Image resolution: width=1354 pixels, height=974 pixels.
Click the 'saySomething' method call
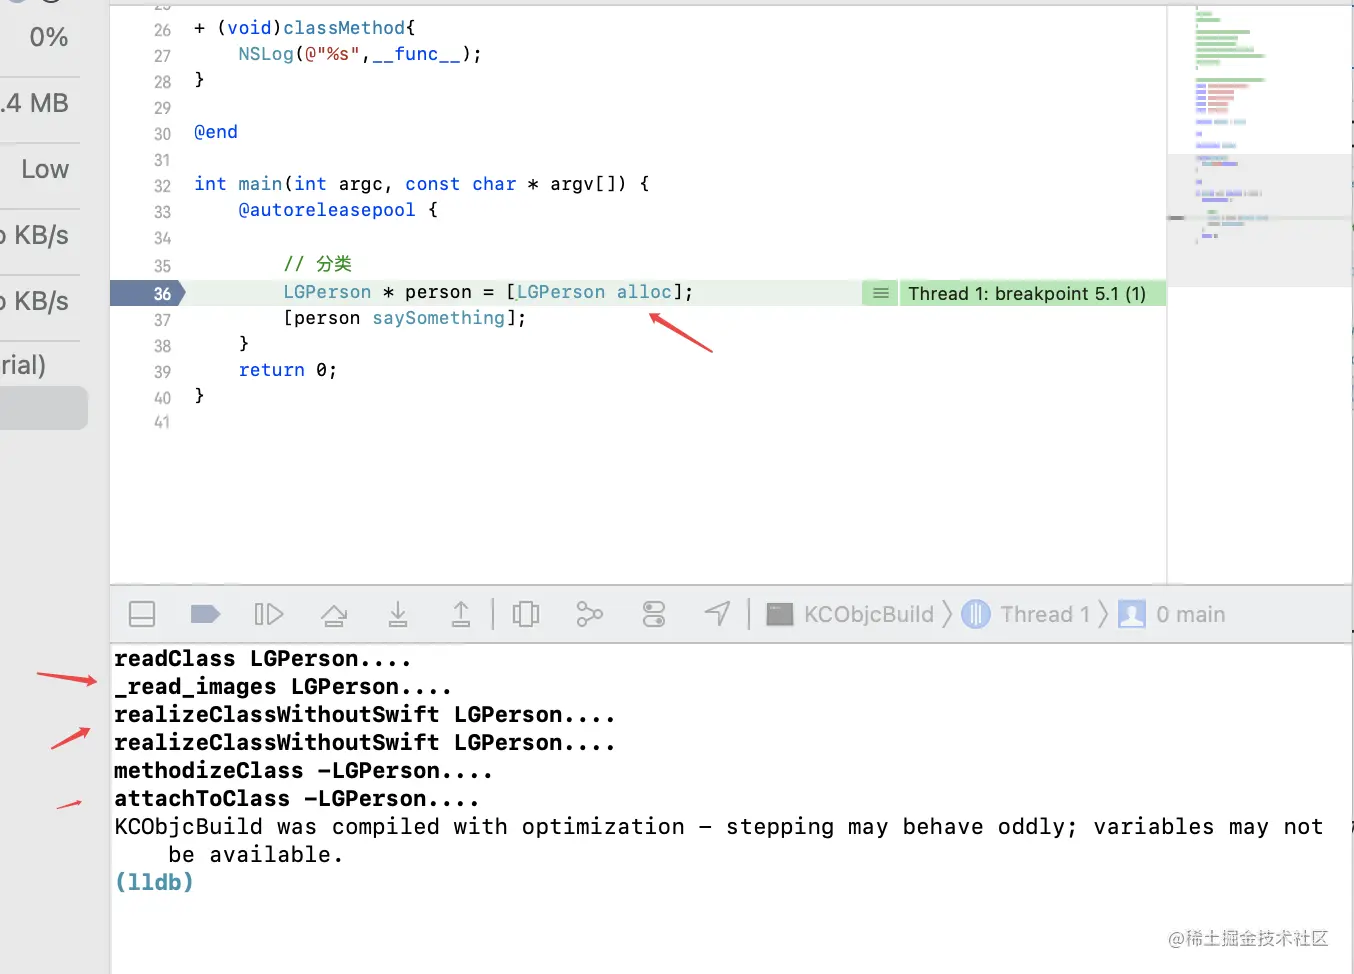click(439, 318)
